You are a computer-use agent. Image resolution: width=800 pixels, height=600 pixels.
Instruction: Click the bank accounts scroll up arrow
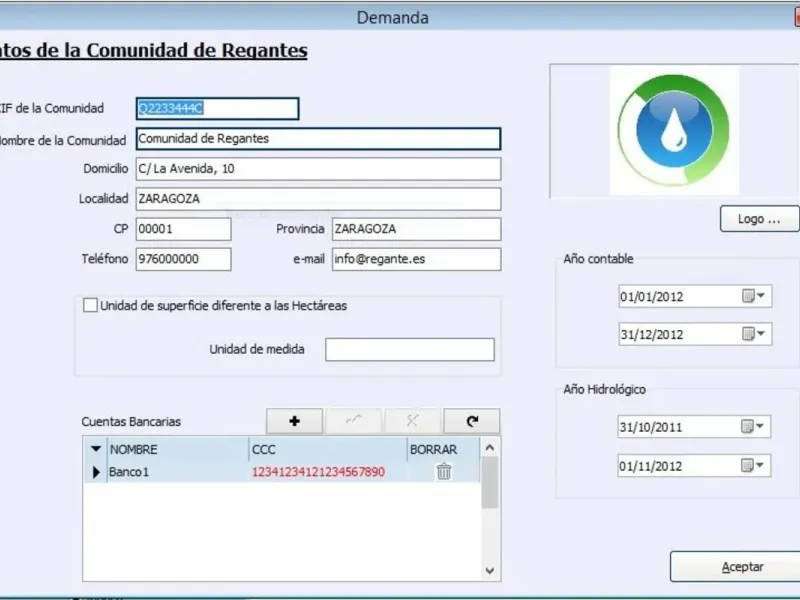(x=490, y=447)
